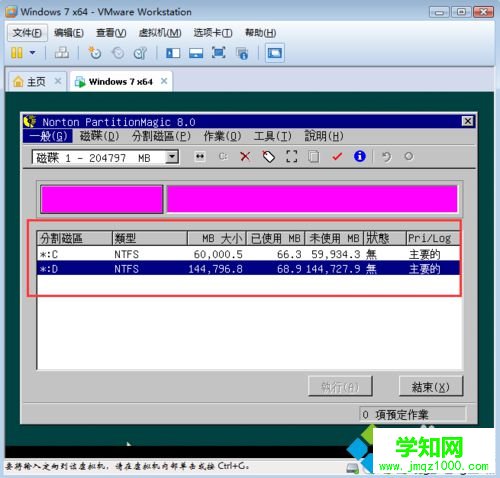Enter full screen mode icon
The image size is (500, 478).
pos(219,53)
